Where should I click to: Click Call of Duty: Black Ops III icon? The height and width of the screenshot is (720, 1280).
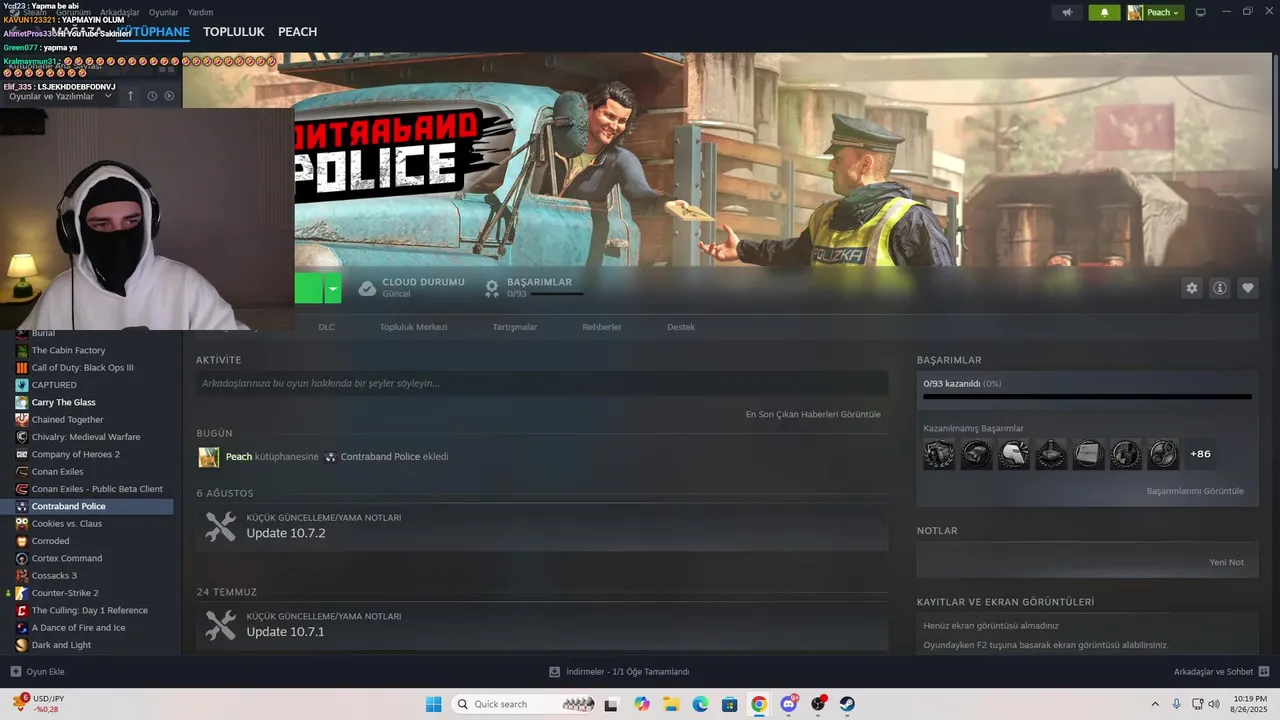22,368
